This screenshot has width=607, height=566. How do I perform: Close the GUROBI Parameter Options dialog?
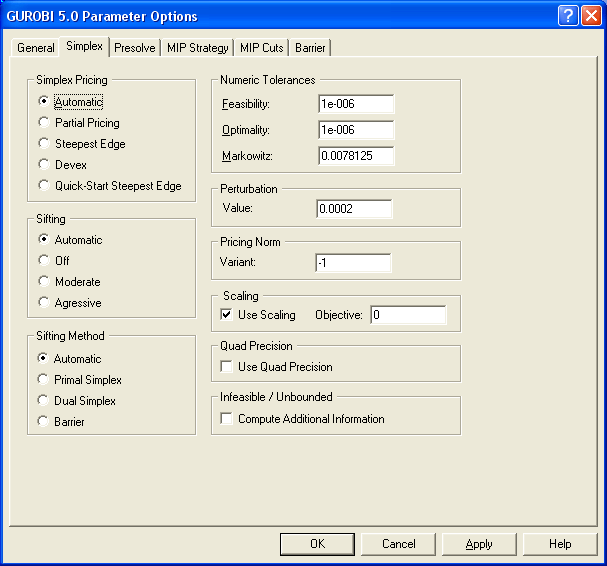(x=592, y=15)
